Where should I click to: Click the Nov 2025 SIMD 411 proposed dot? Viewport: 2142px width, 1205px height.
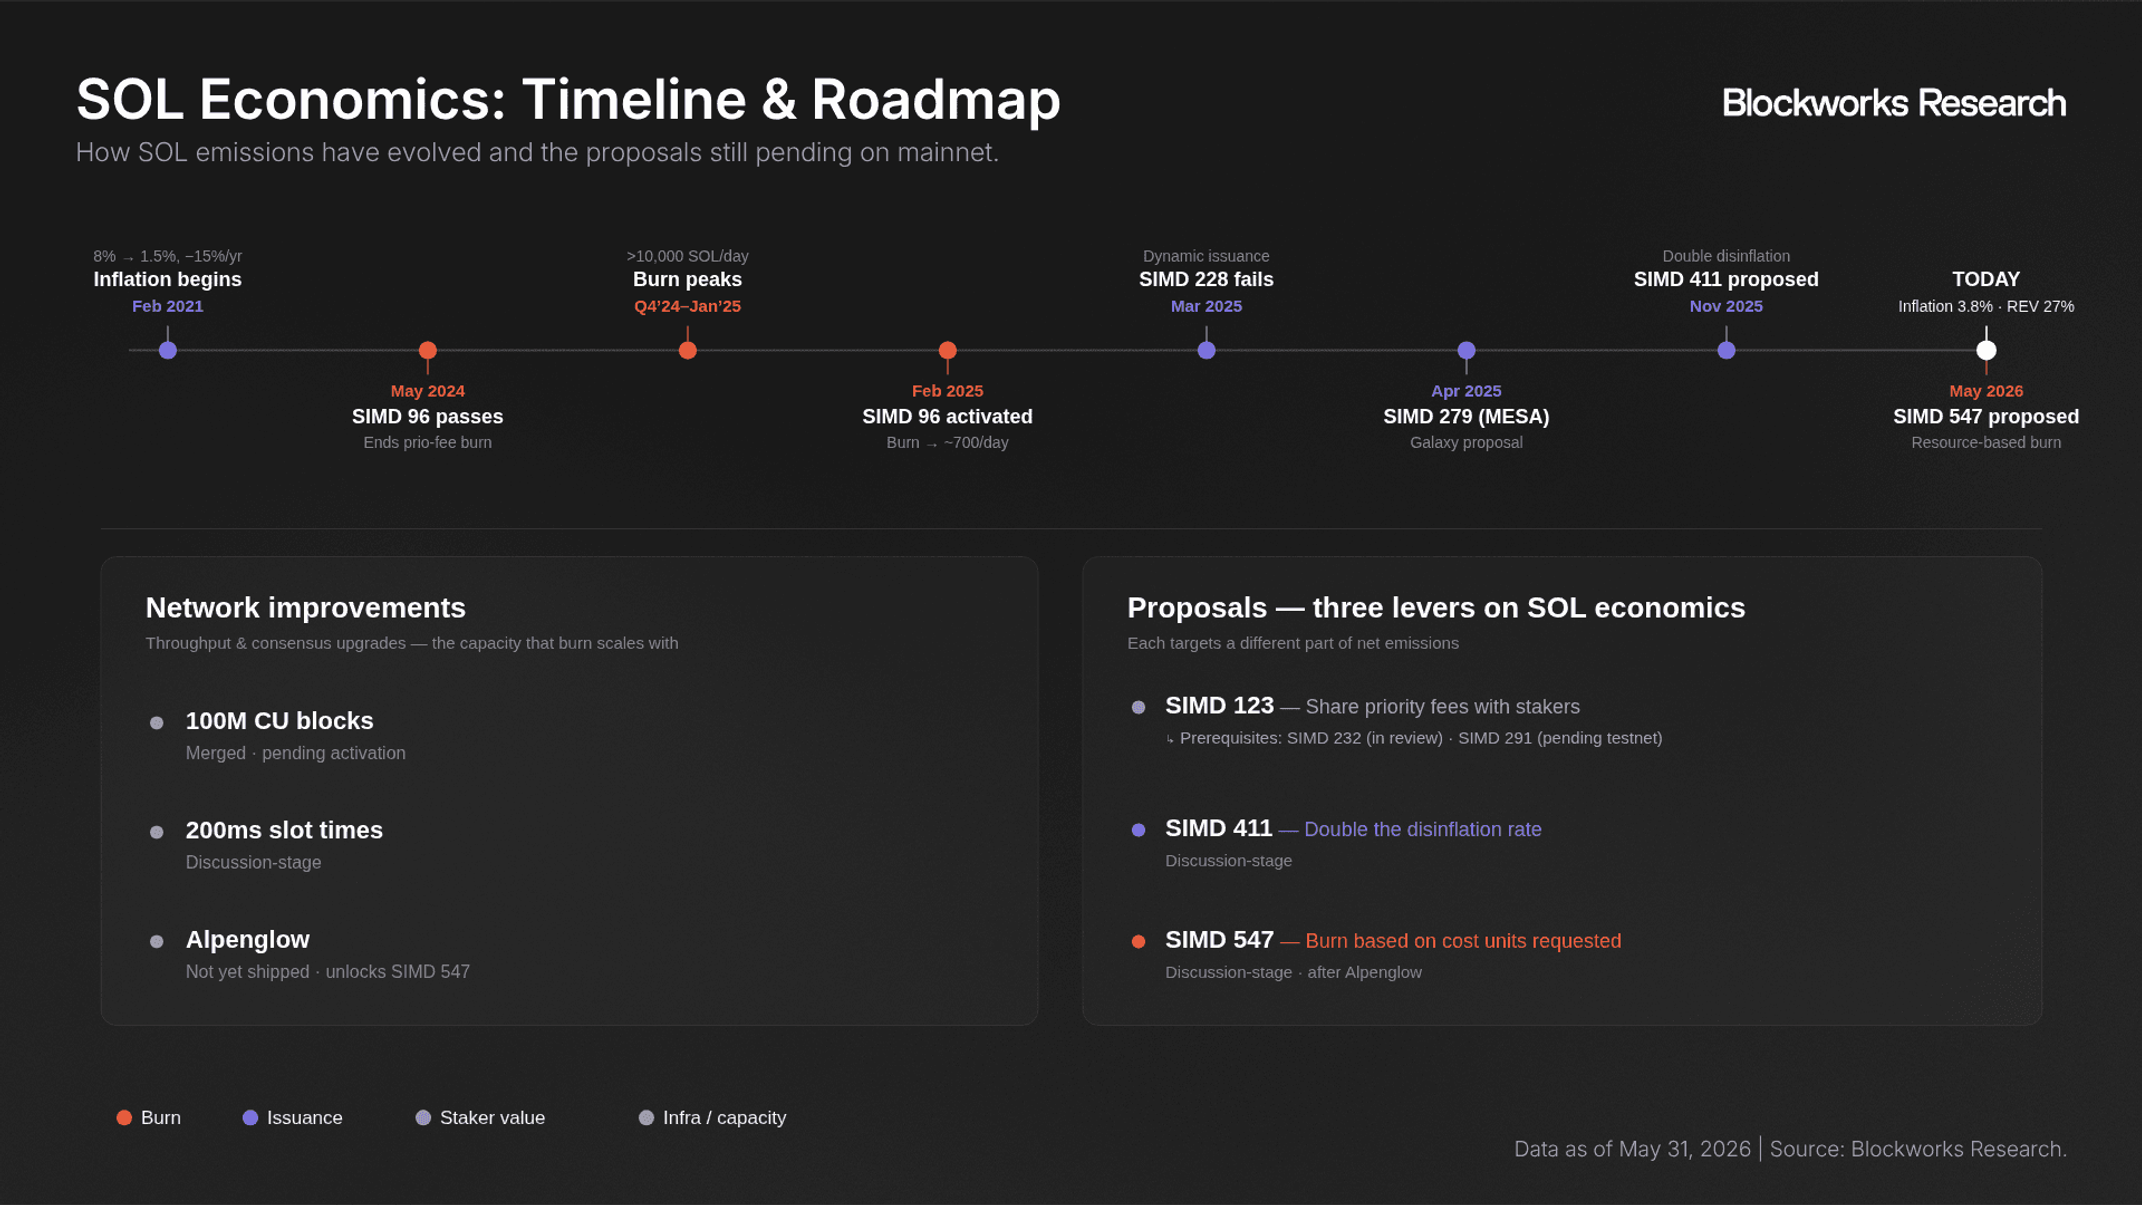point(1727,350)
